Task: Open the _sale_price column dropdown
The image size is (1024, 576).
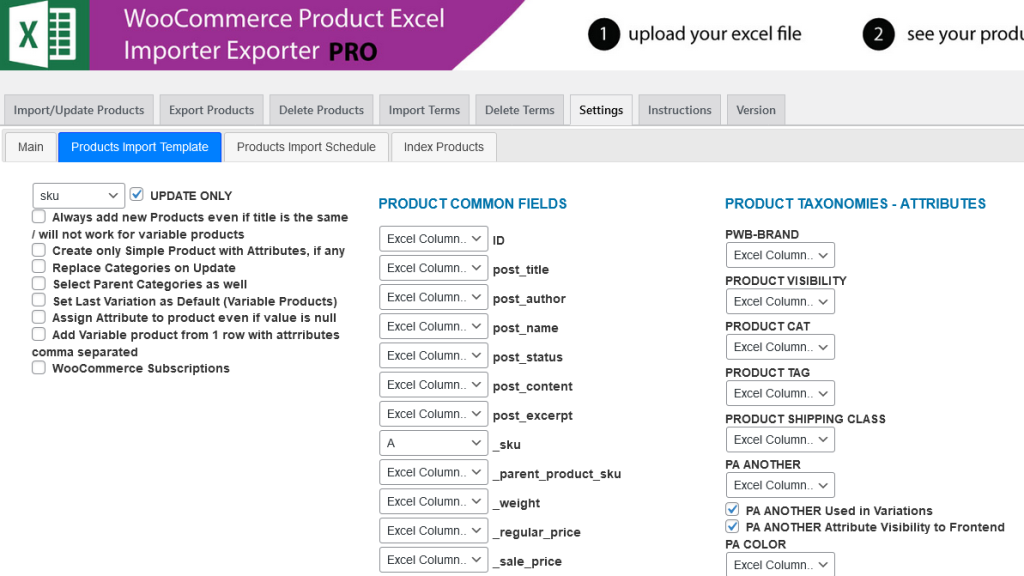Action: click(434, 560)
